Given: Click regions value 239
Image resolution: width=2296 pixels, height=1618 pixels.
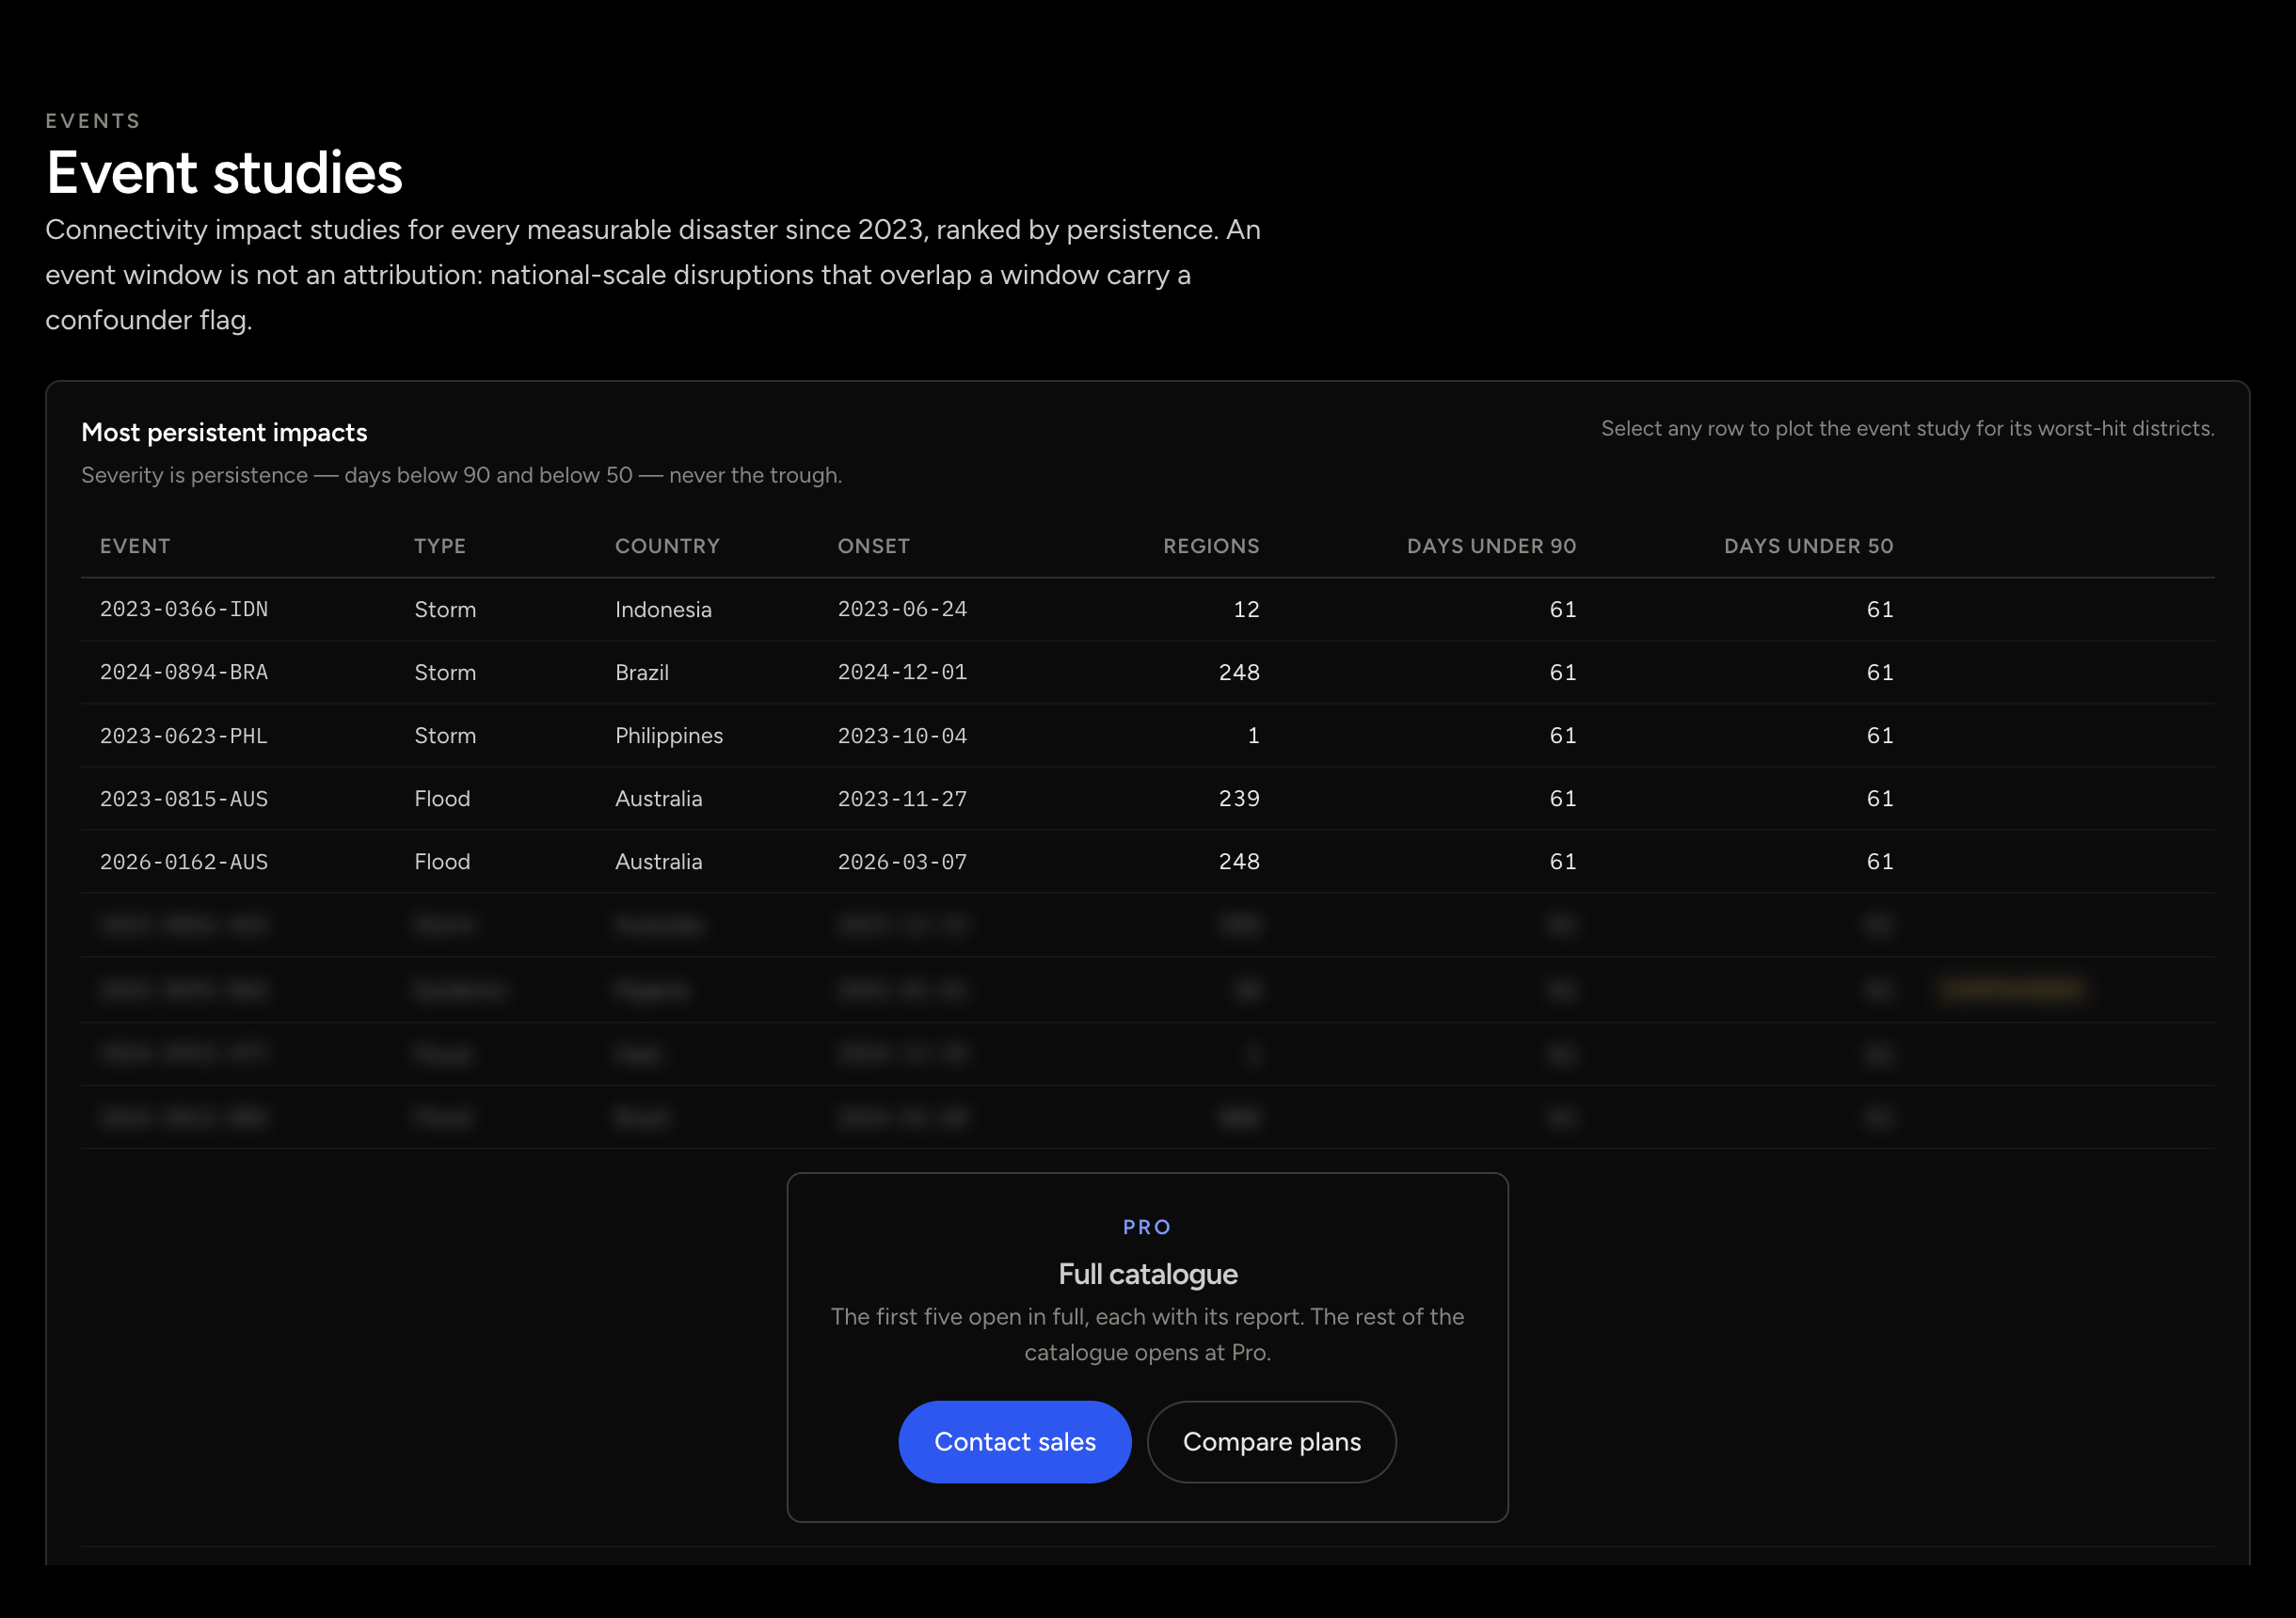Looking at the screenshot, I should 1239,798.
